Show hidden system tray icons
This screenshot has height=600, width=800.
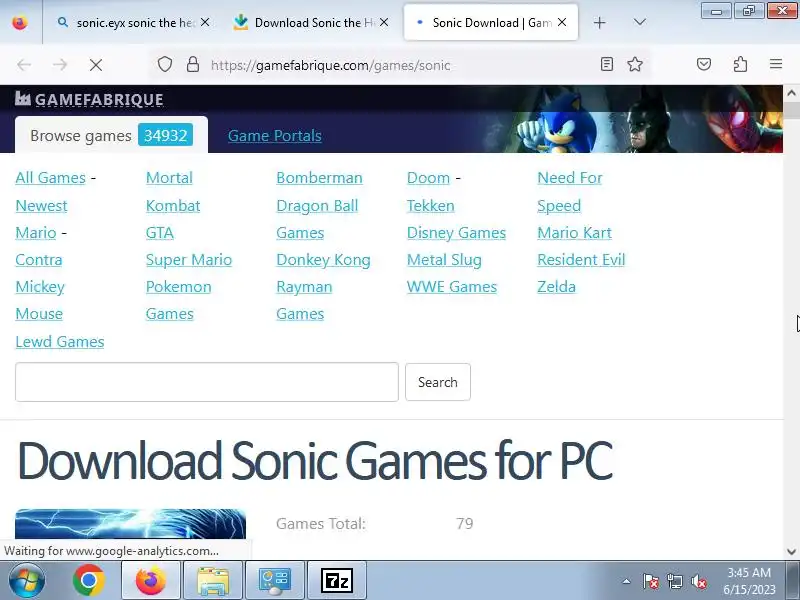(627, 581)
